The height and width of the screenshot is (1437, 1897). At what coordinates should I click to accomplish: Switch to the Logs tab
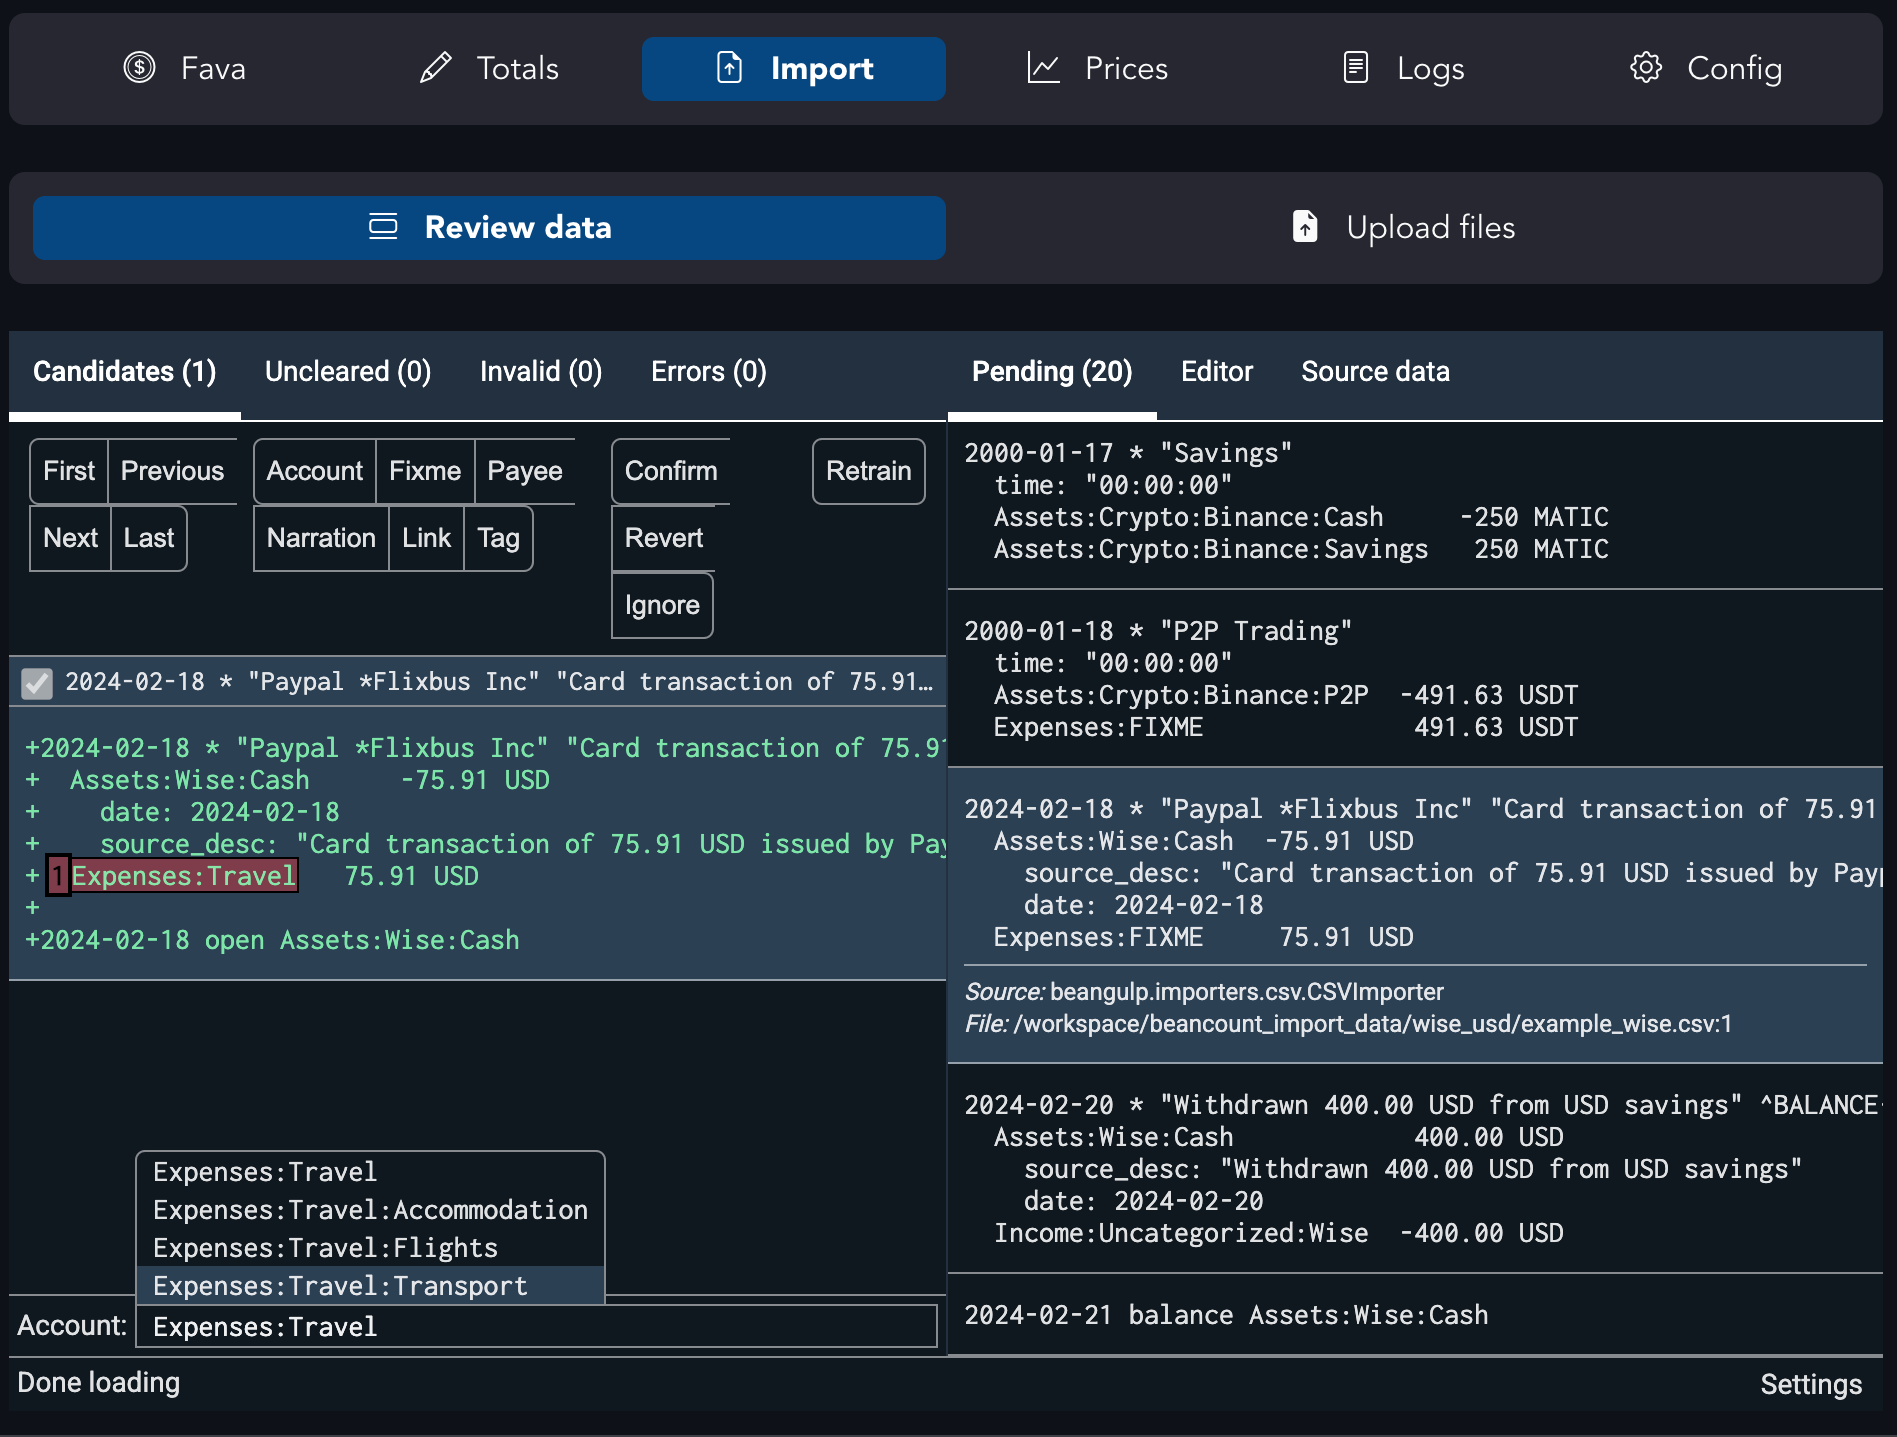click(1402, 69)
